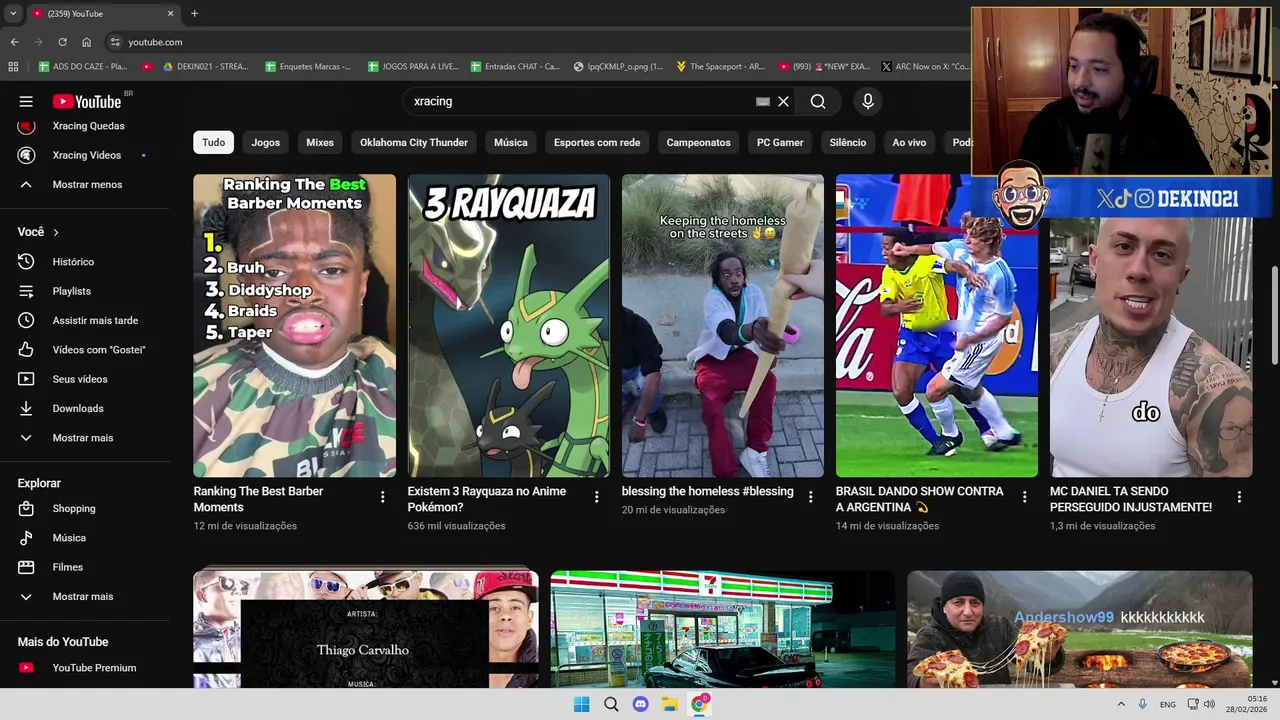Viewport: 1280px width, 720px height.
Task: Open a new browser tab
Action: pyautogui.click(x=194, y=14)
